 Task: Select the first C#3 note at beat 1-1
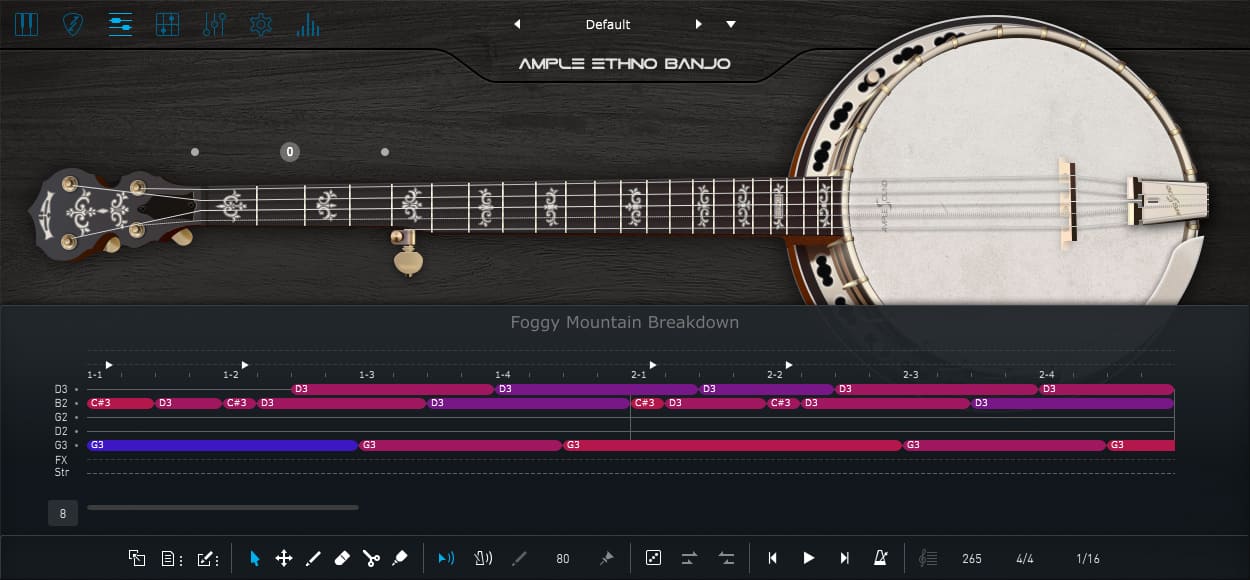pos(120,403)
